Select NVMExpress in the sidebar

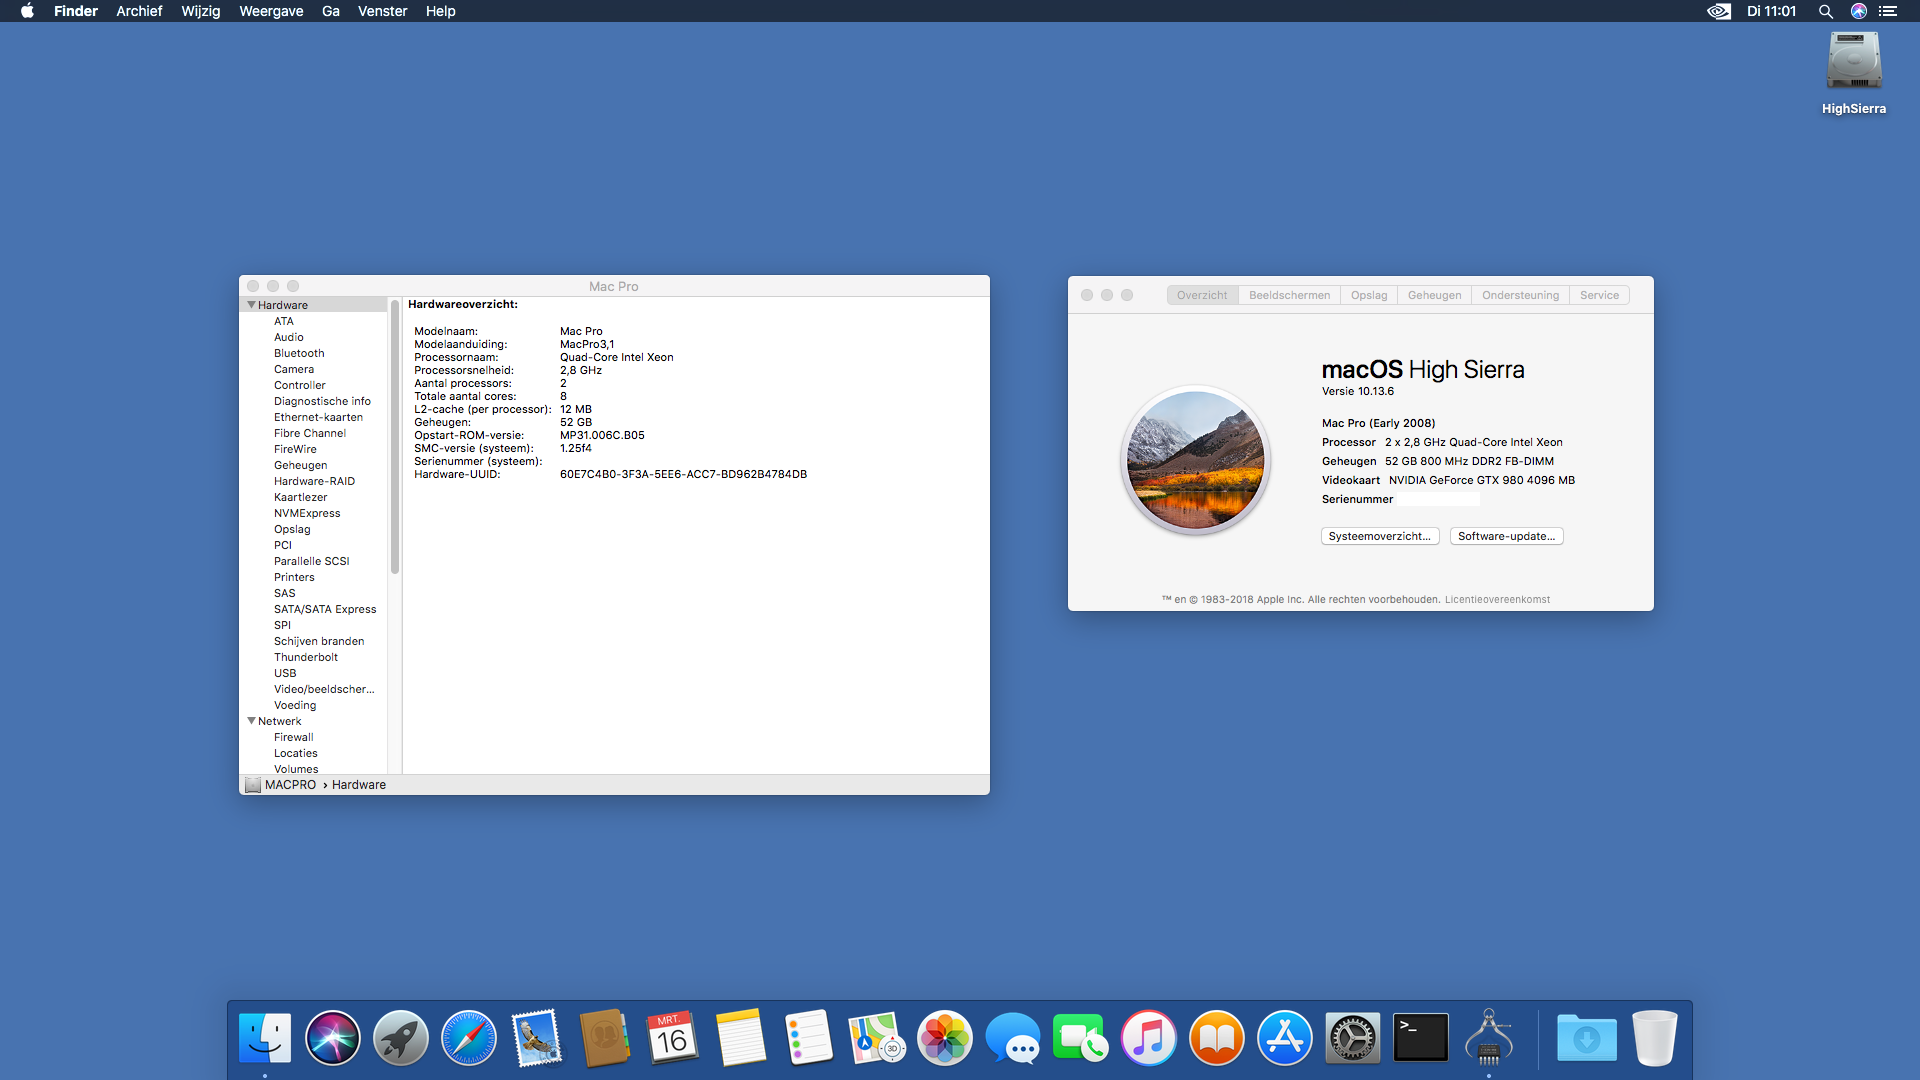307,513
